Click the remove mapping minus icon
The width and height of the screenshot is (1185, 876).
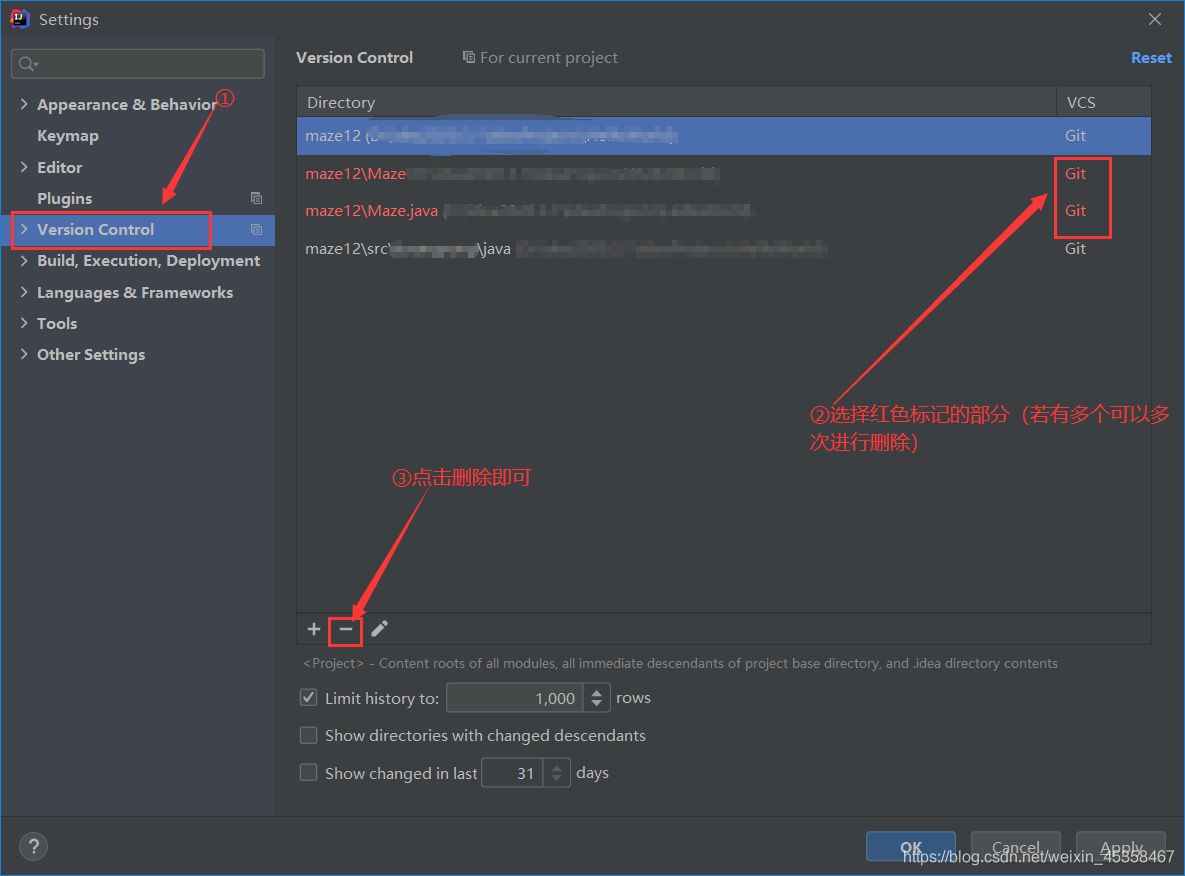[x=345, y=629]
